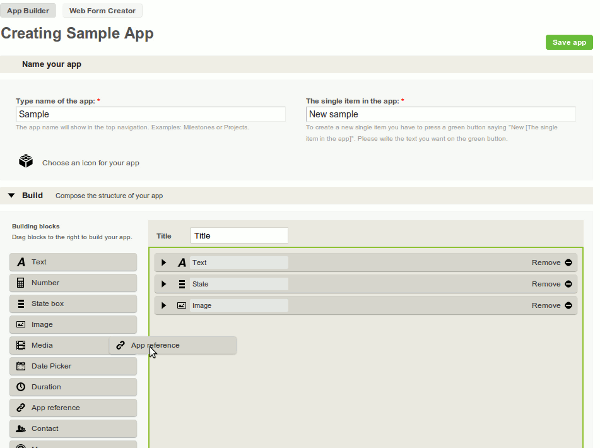
Task: Expand the Text field row arrow
Action: point(164,263)
